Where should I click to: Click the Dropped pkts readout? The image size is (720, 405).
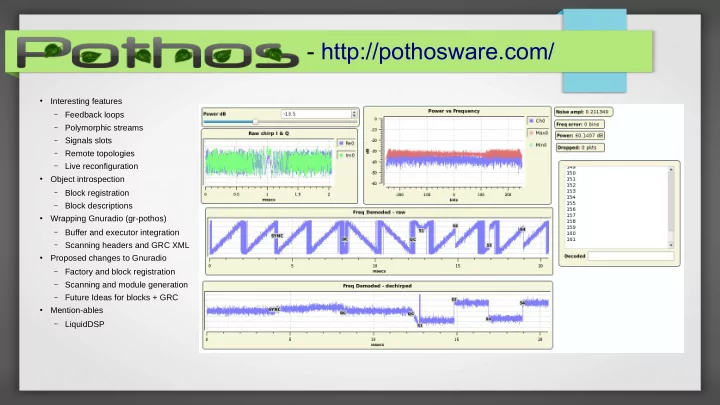click(x=580, y=147)
